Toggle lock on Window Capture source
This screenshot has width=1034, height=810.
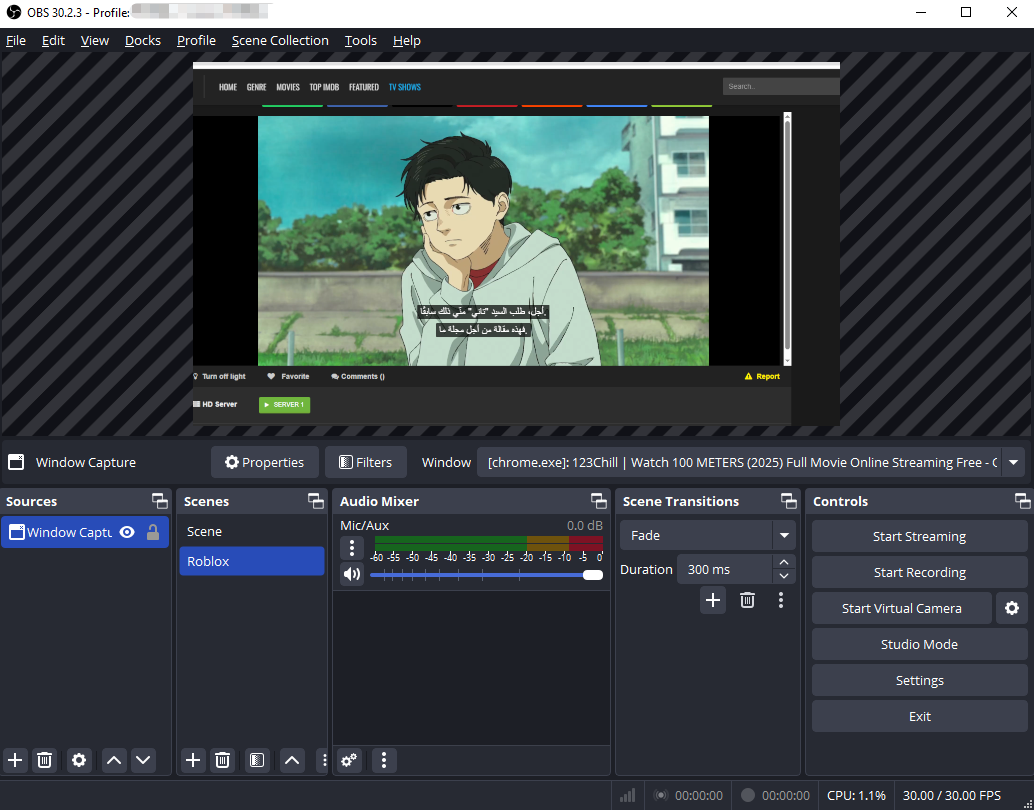click(153, 532)
